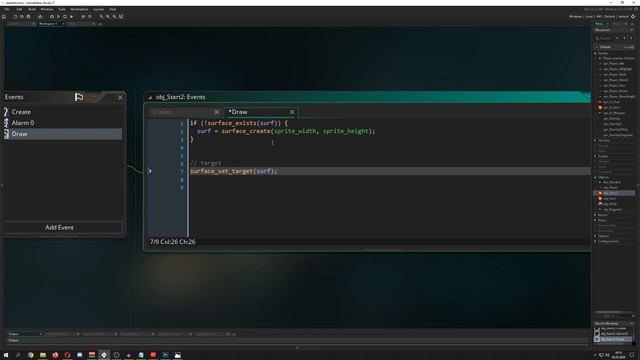Close the Create code tab
This screenshot has height=360, width=640.
[x=216, y=112]
